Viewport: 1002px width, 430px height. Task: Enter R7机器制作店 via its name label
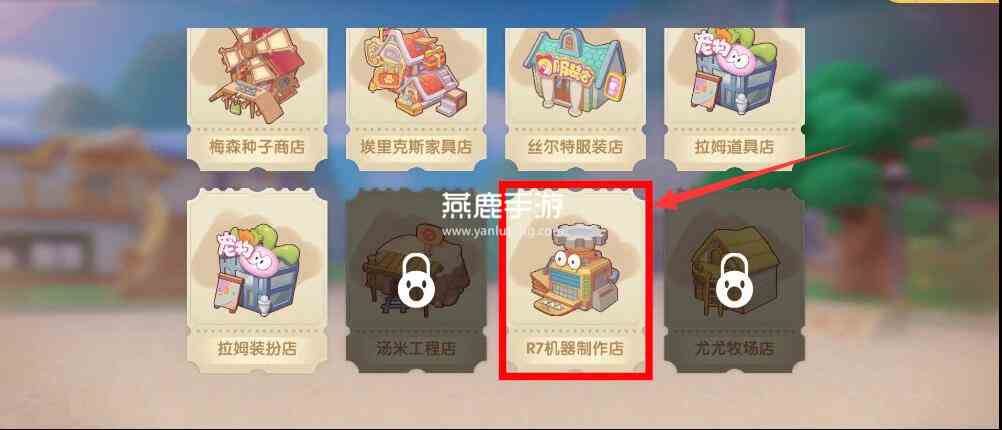(575, 349)
